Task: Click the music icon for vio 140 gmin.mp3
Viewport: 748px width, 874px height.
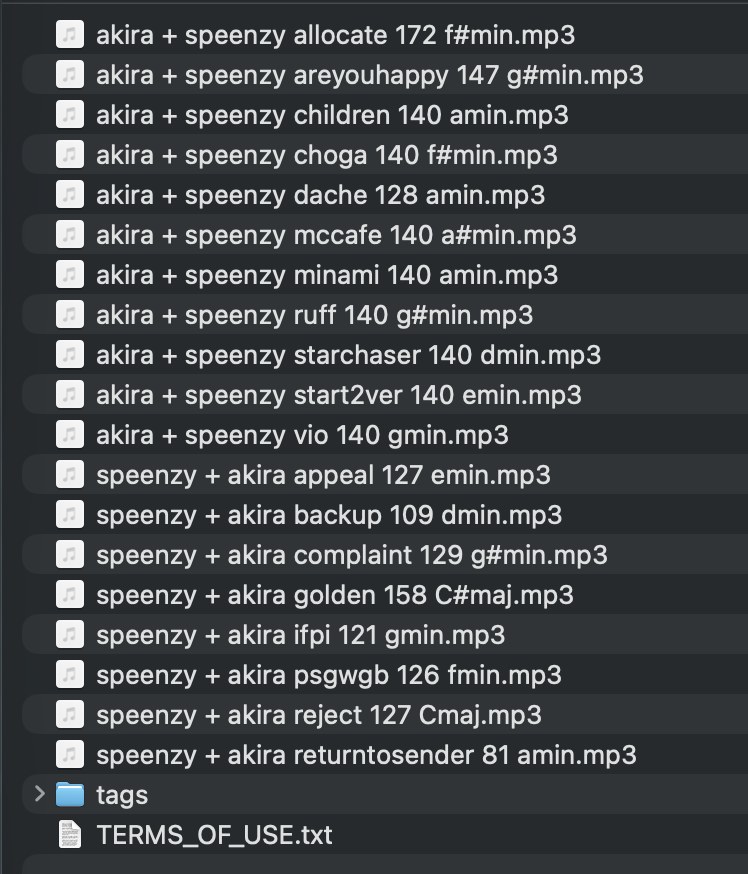Action: point(70,435)
